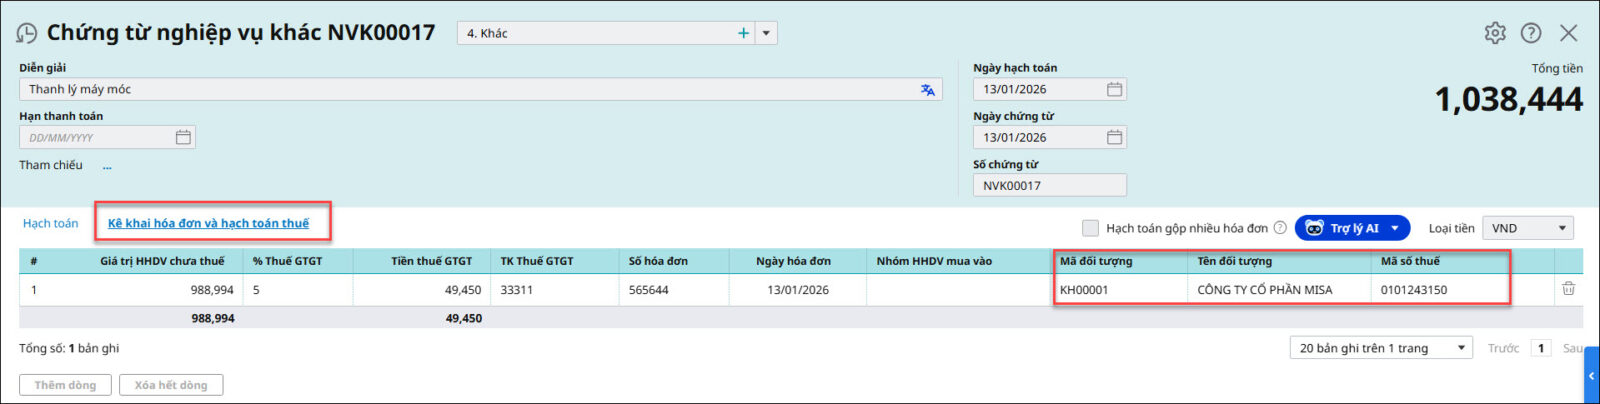Viewport: 1600px width, 404px height.
Task: Open calendar for Ngày hạch toán
Action: 1114,90
